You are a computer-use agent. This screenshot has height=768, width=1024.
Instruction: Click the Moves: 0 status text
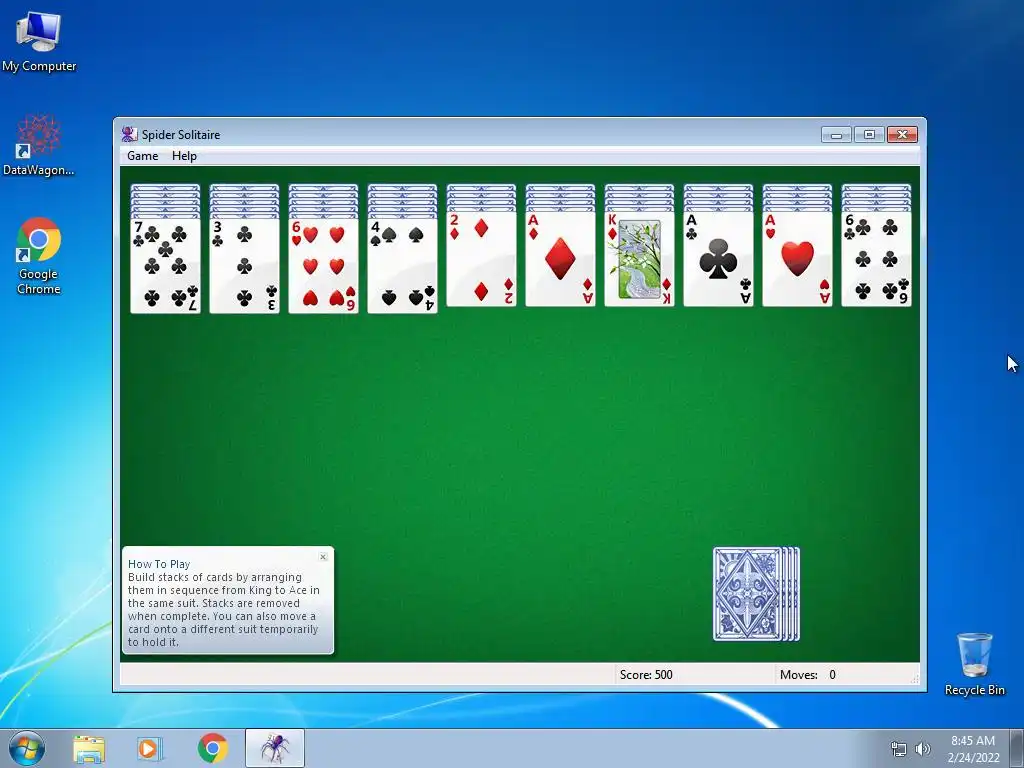(x=807, y=675)
